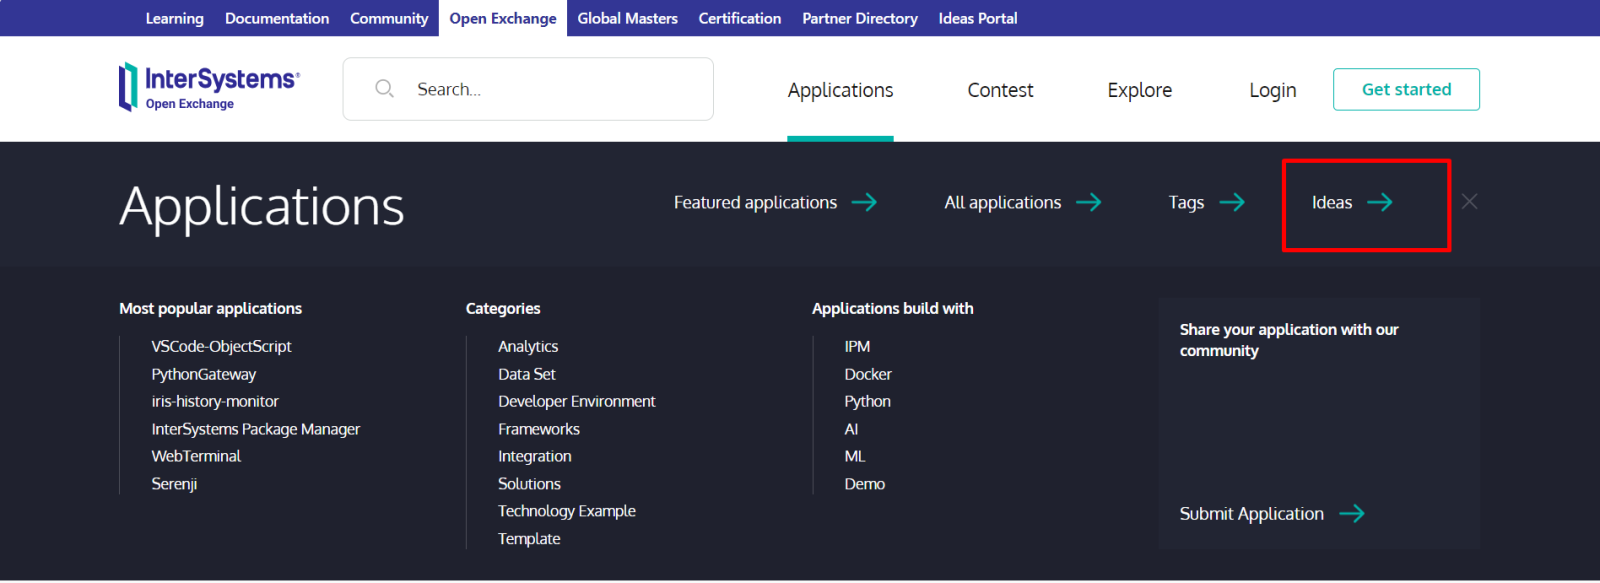This screenshot has width=1600, height=583.
Task: Click the Get started button
Action: [x=1406, y=89]
